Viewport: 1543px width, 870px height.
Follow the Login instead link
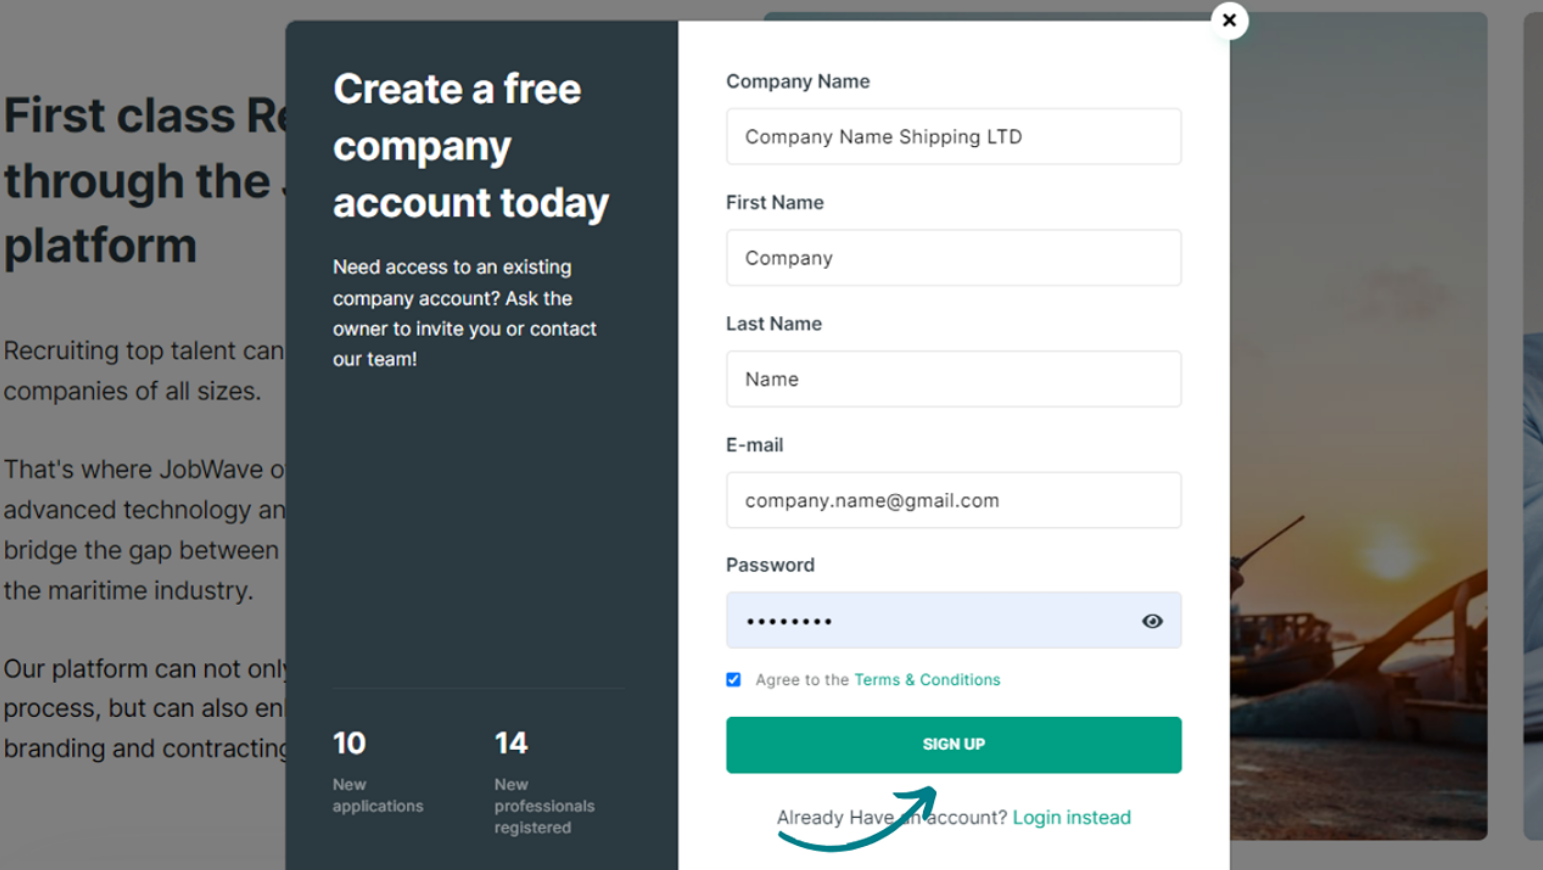[x=1071, y=817]
